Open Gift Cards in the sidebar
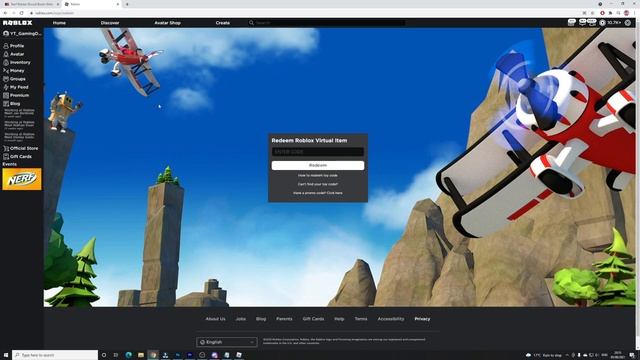640x360 pixels. coord(17,156)
